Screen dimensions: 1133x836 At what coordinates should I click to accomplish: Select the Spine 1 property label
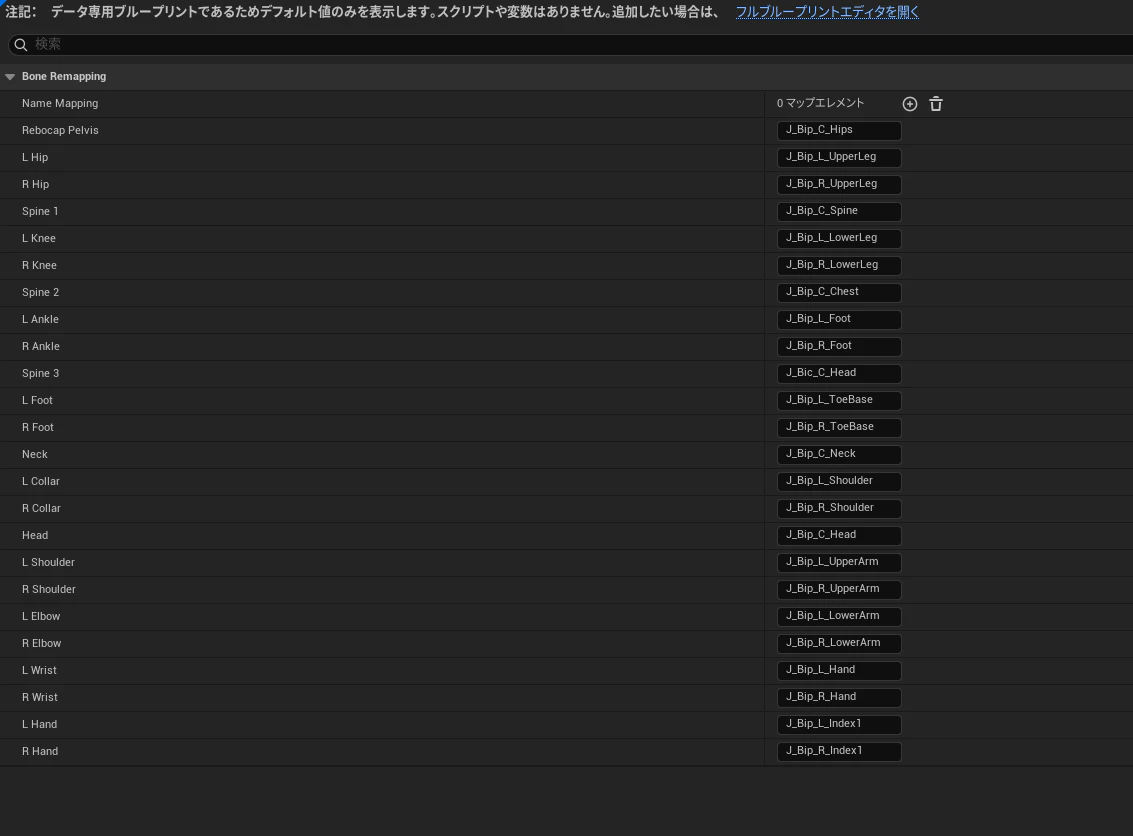(40, 211)
